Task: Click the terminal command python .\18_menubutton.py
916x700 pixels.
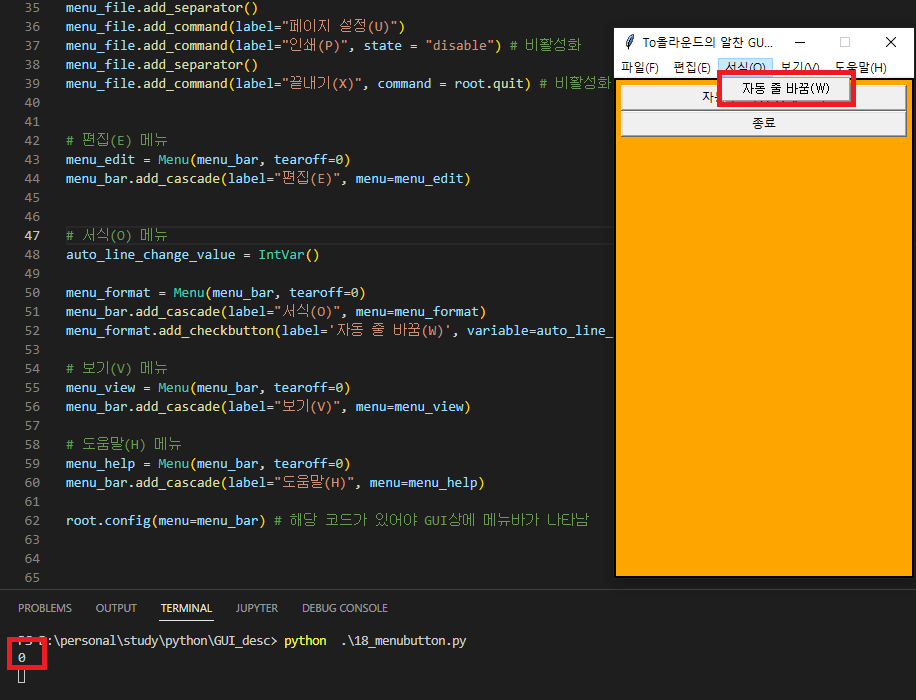Action: (375, 641)
